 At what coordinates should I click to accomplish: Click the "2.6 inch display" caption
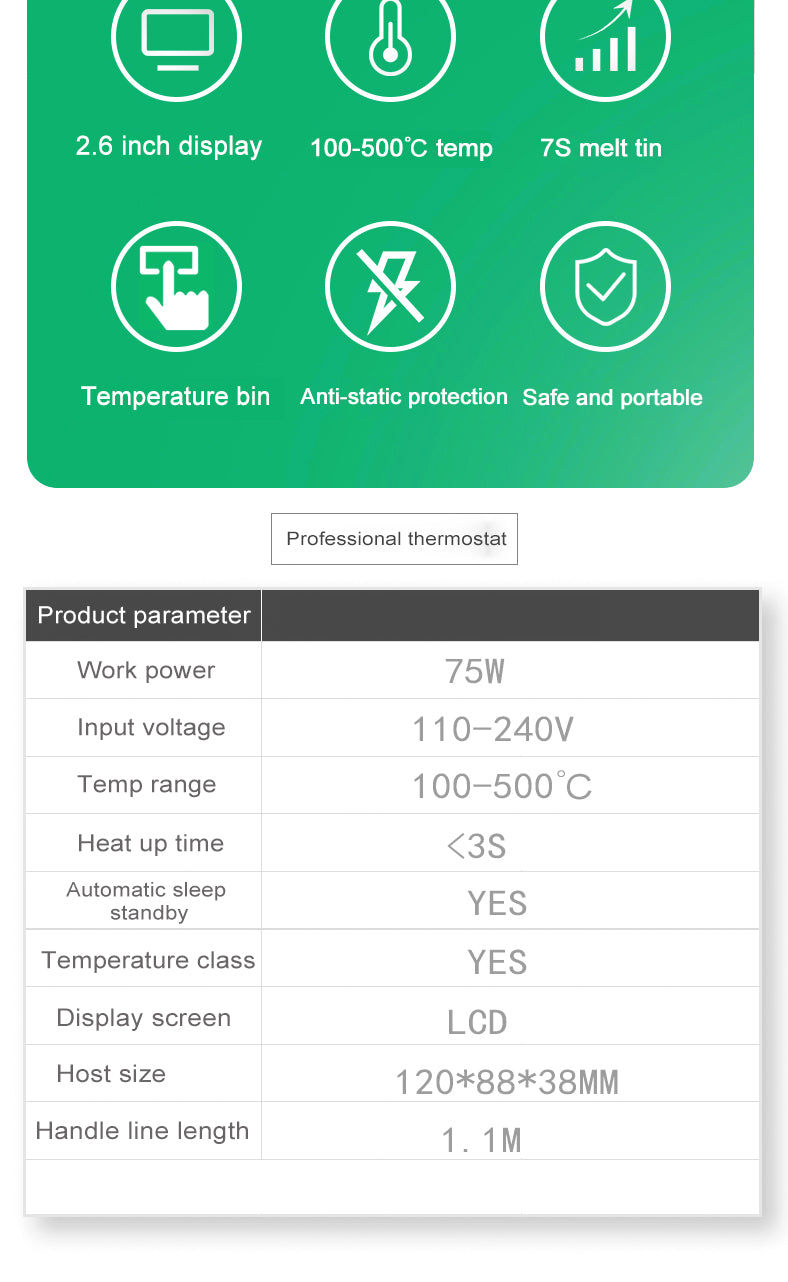click(169, 146)
